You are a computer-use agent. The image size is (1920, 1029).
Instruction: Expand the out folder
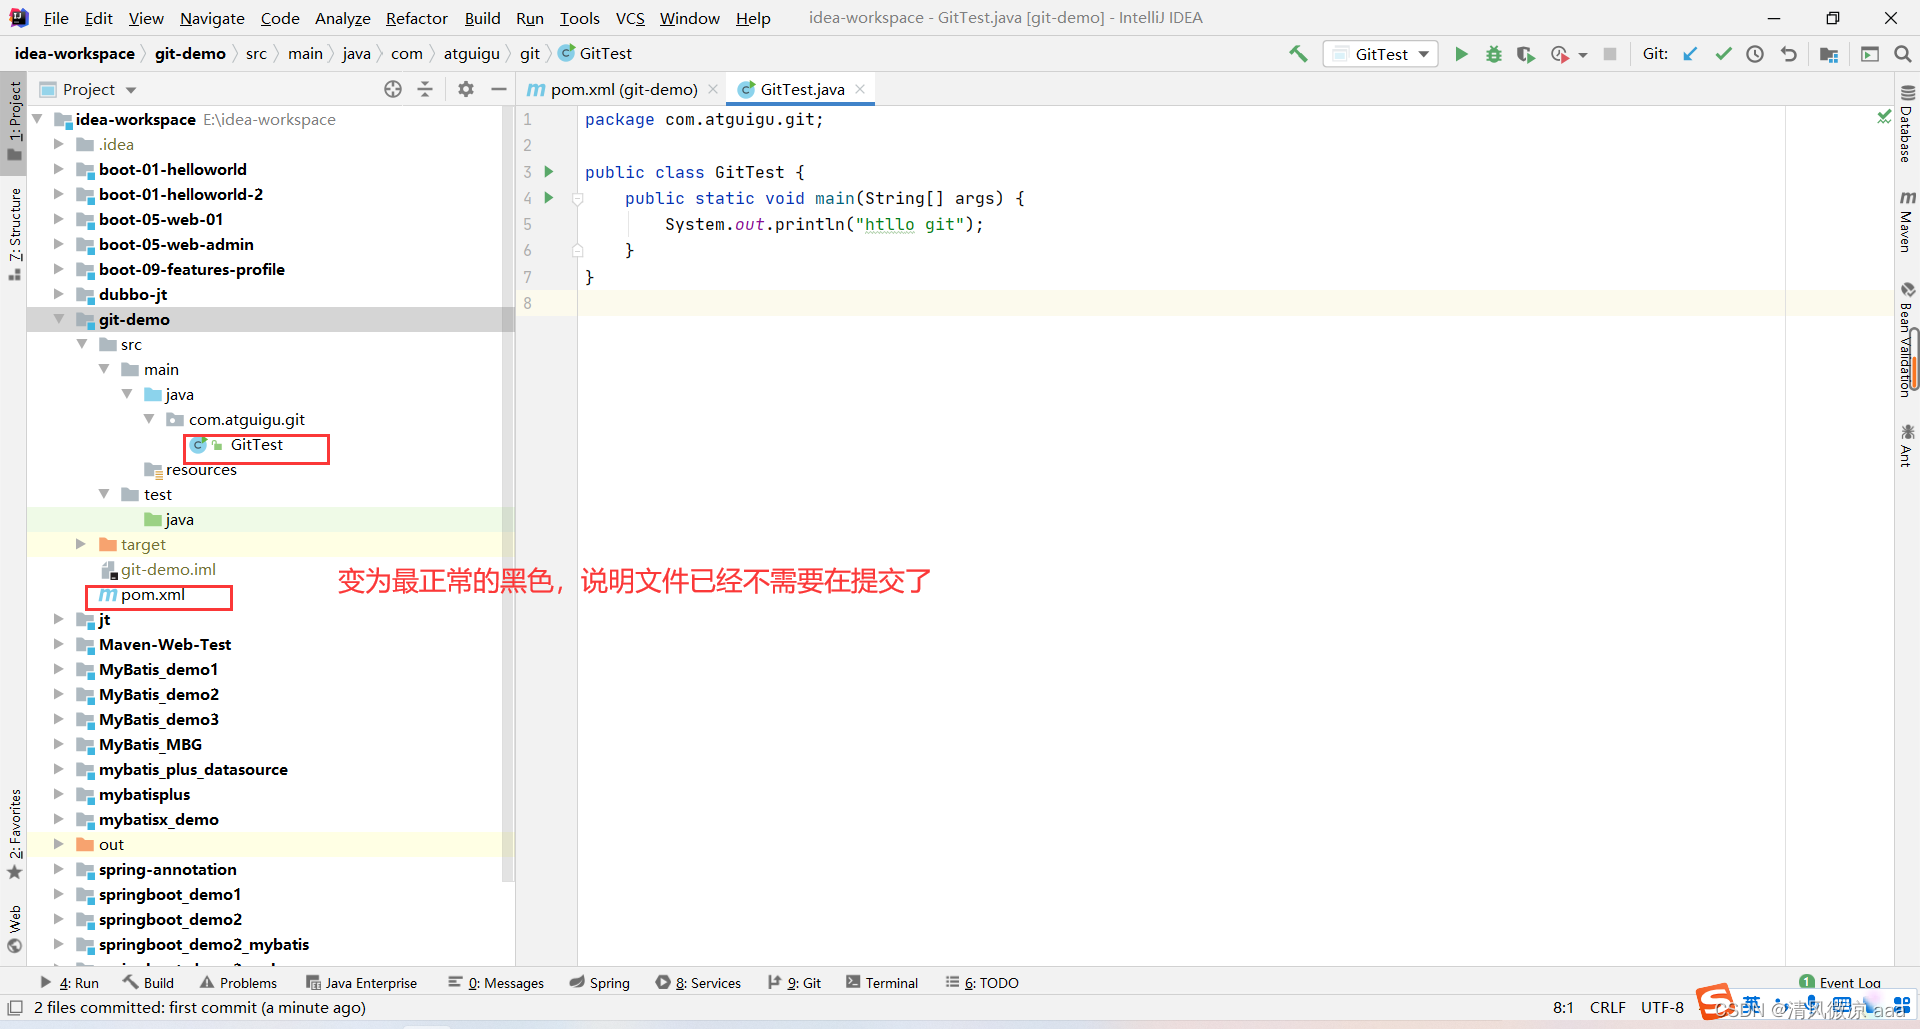(x=59, y=844)
